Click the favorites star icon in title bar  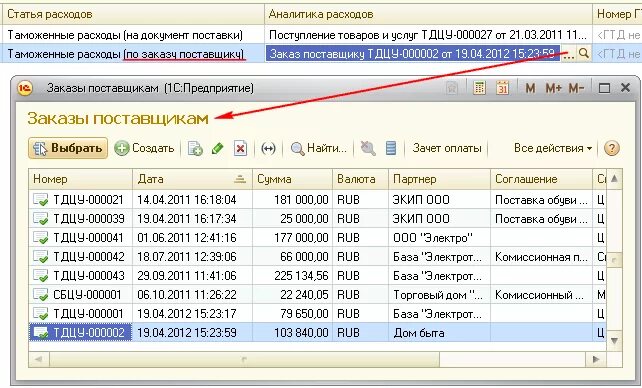click(452, 88)
